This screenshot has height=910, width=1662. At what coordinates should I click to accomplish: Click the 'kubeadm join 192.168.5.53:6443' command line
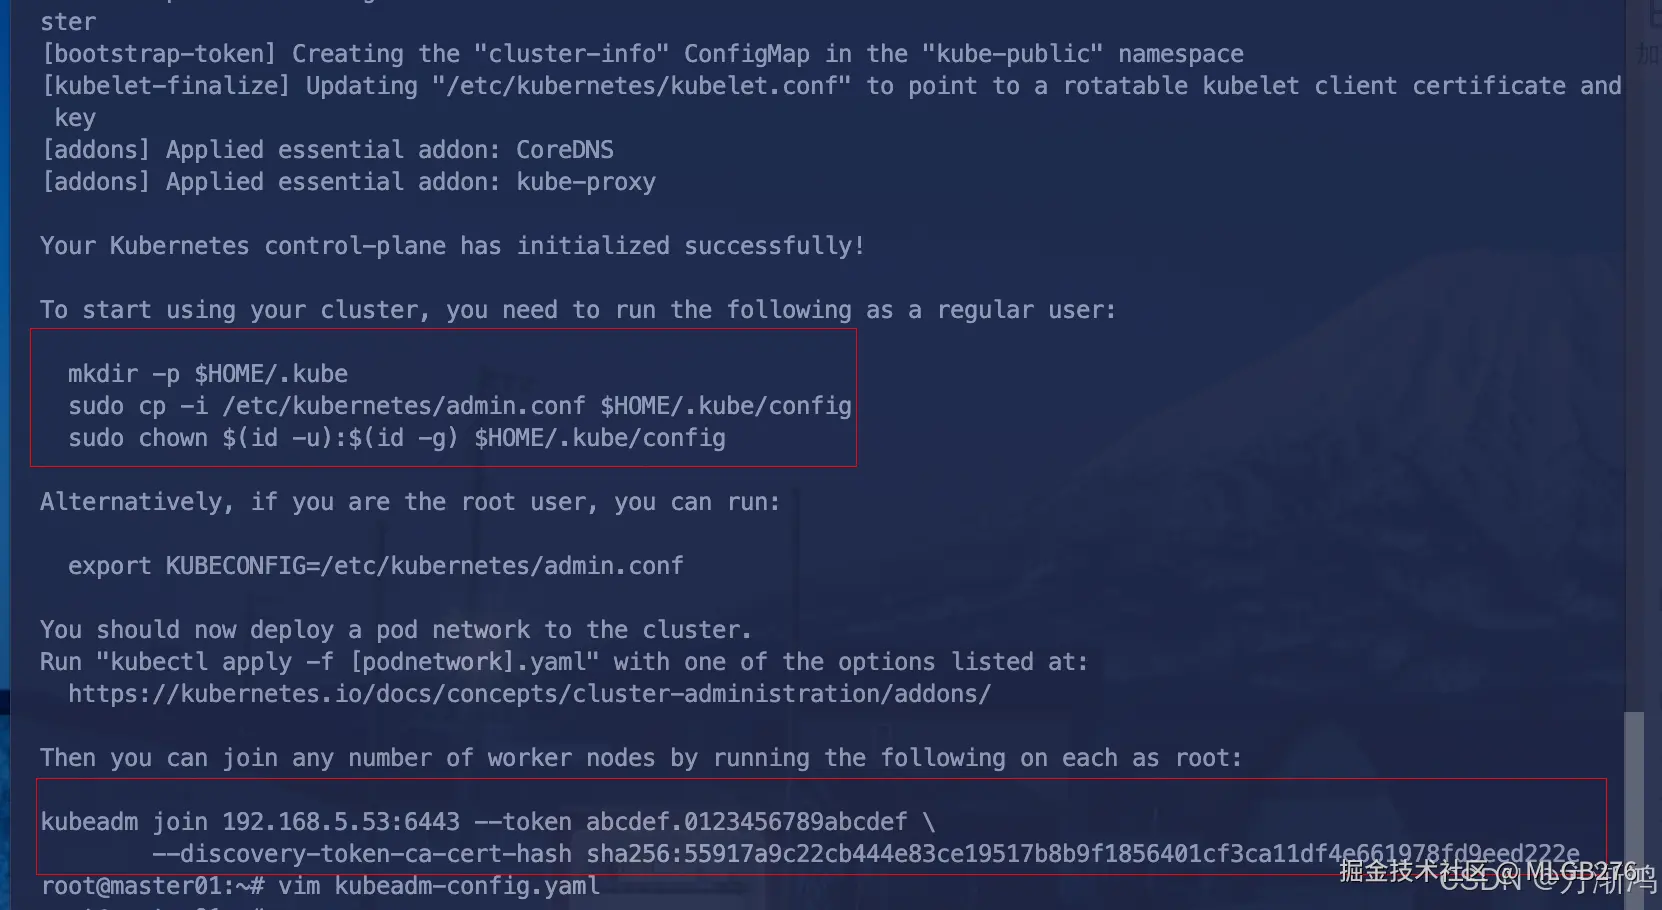pos(488,822)
